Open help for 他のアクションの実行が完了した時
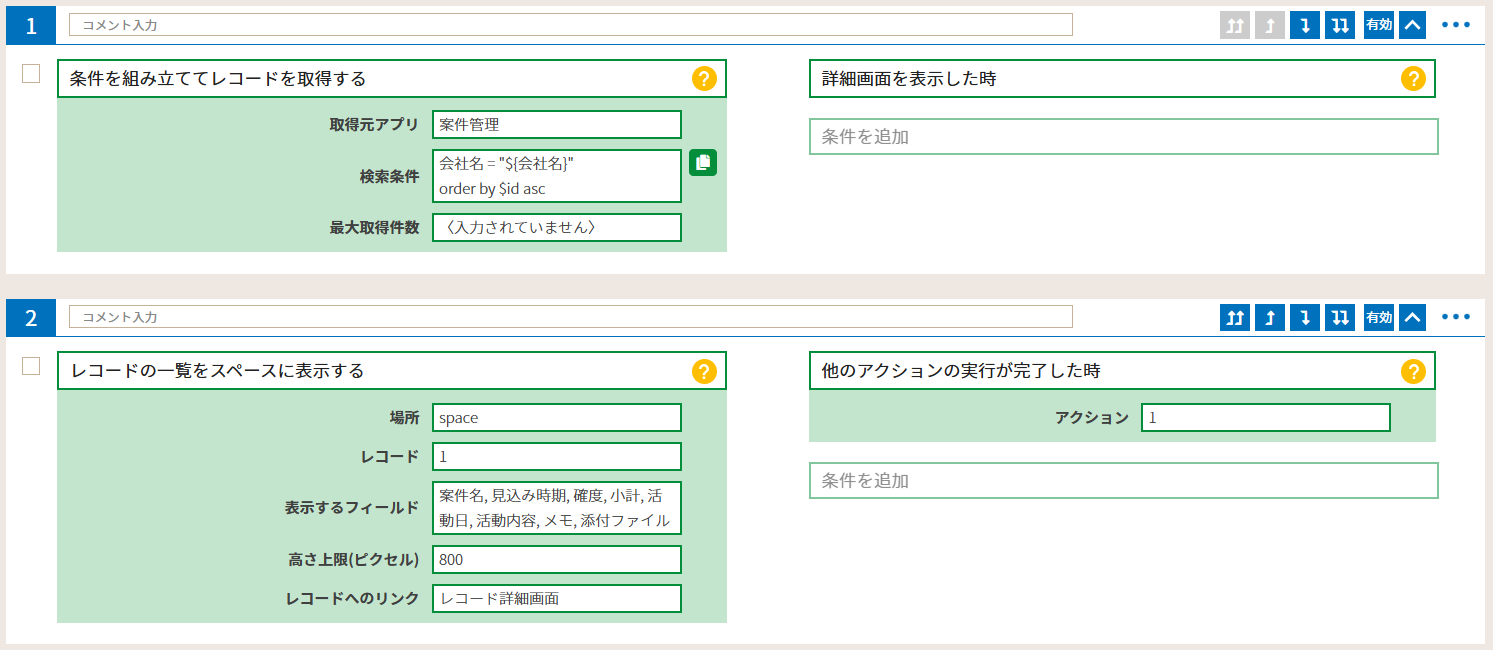The height and width of the screenshot is (650, 1493). (x=1412, y=371)
